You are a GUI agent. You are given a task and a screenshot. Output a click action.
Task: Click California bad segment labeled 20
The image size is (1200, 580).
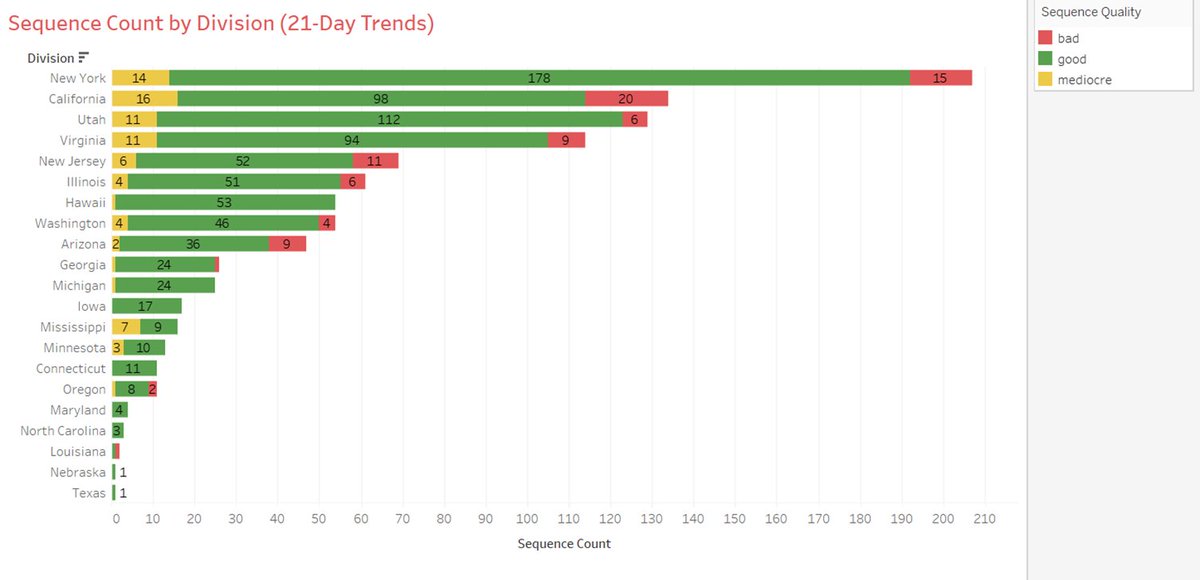(626, 99)
